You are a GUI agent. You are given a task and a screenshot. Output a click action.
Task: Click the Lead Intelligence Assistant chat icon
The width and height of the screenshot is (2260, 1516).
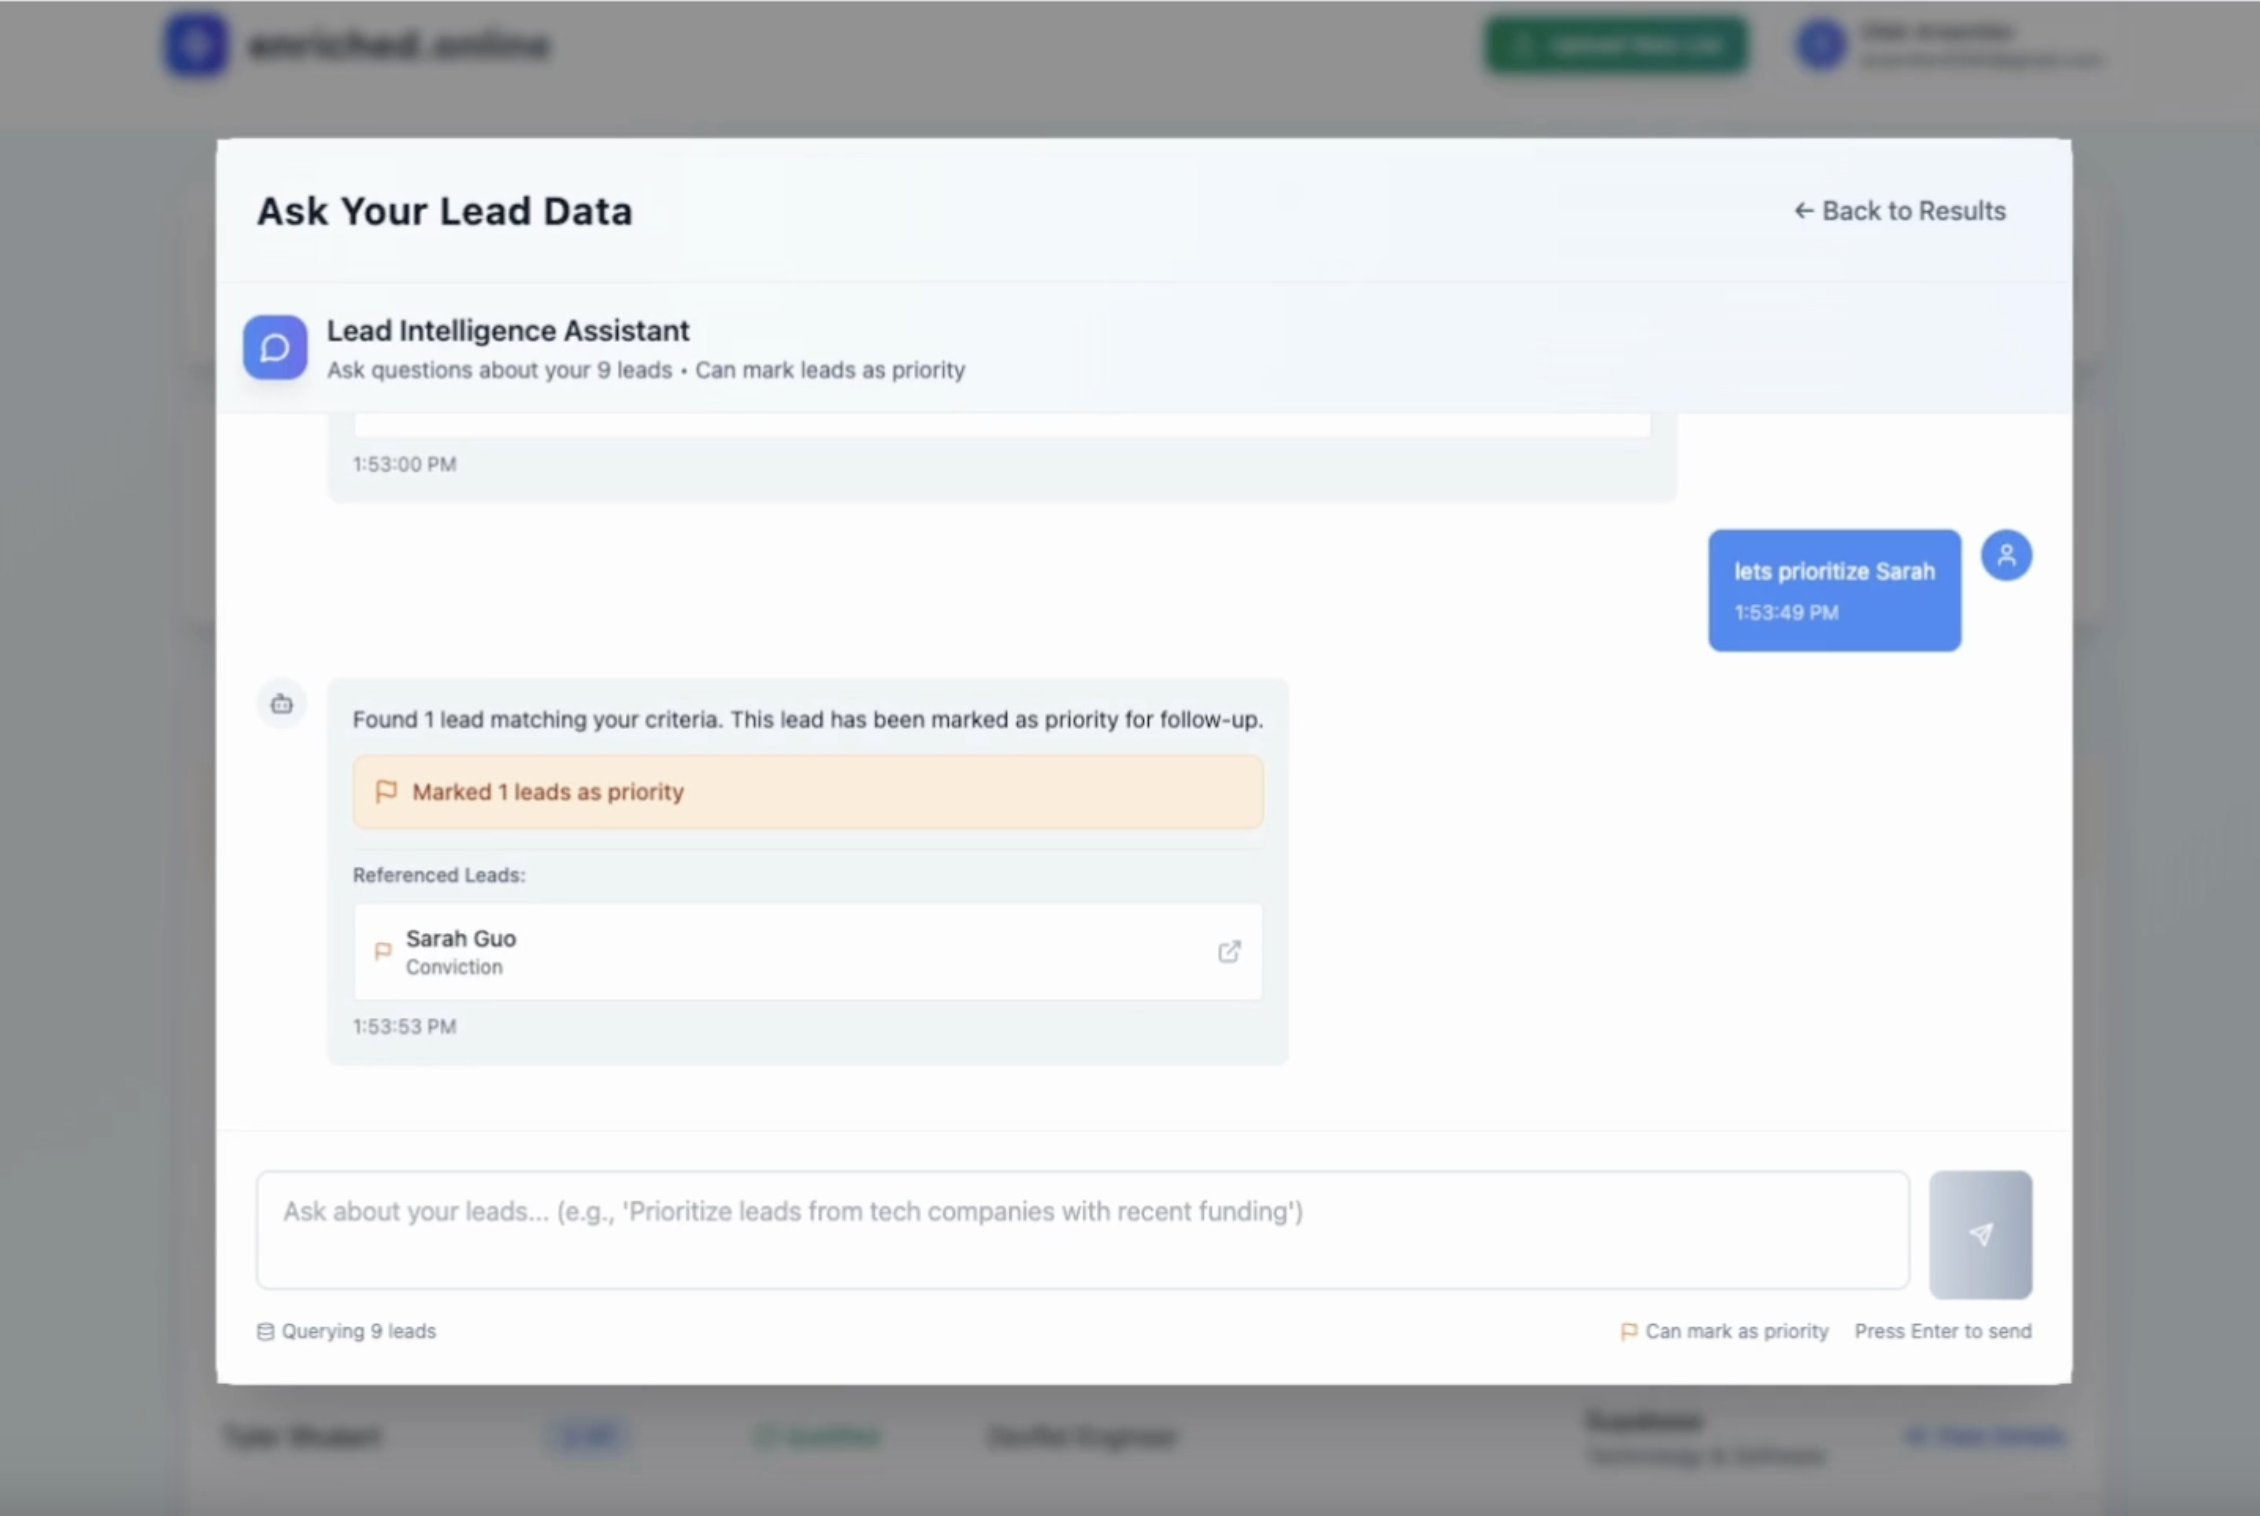coord(275,347)
